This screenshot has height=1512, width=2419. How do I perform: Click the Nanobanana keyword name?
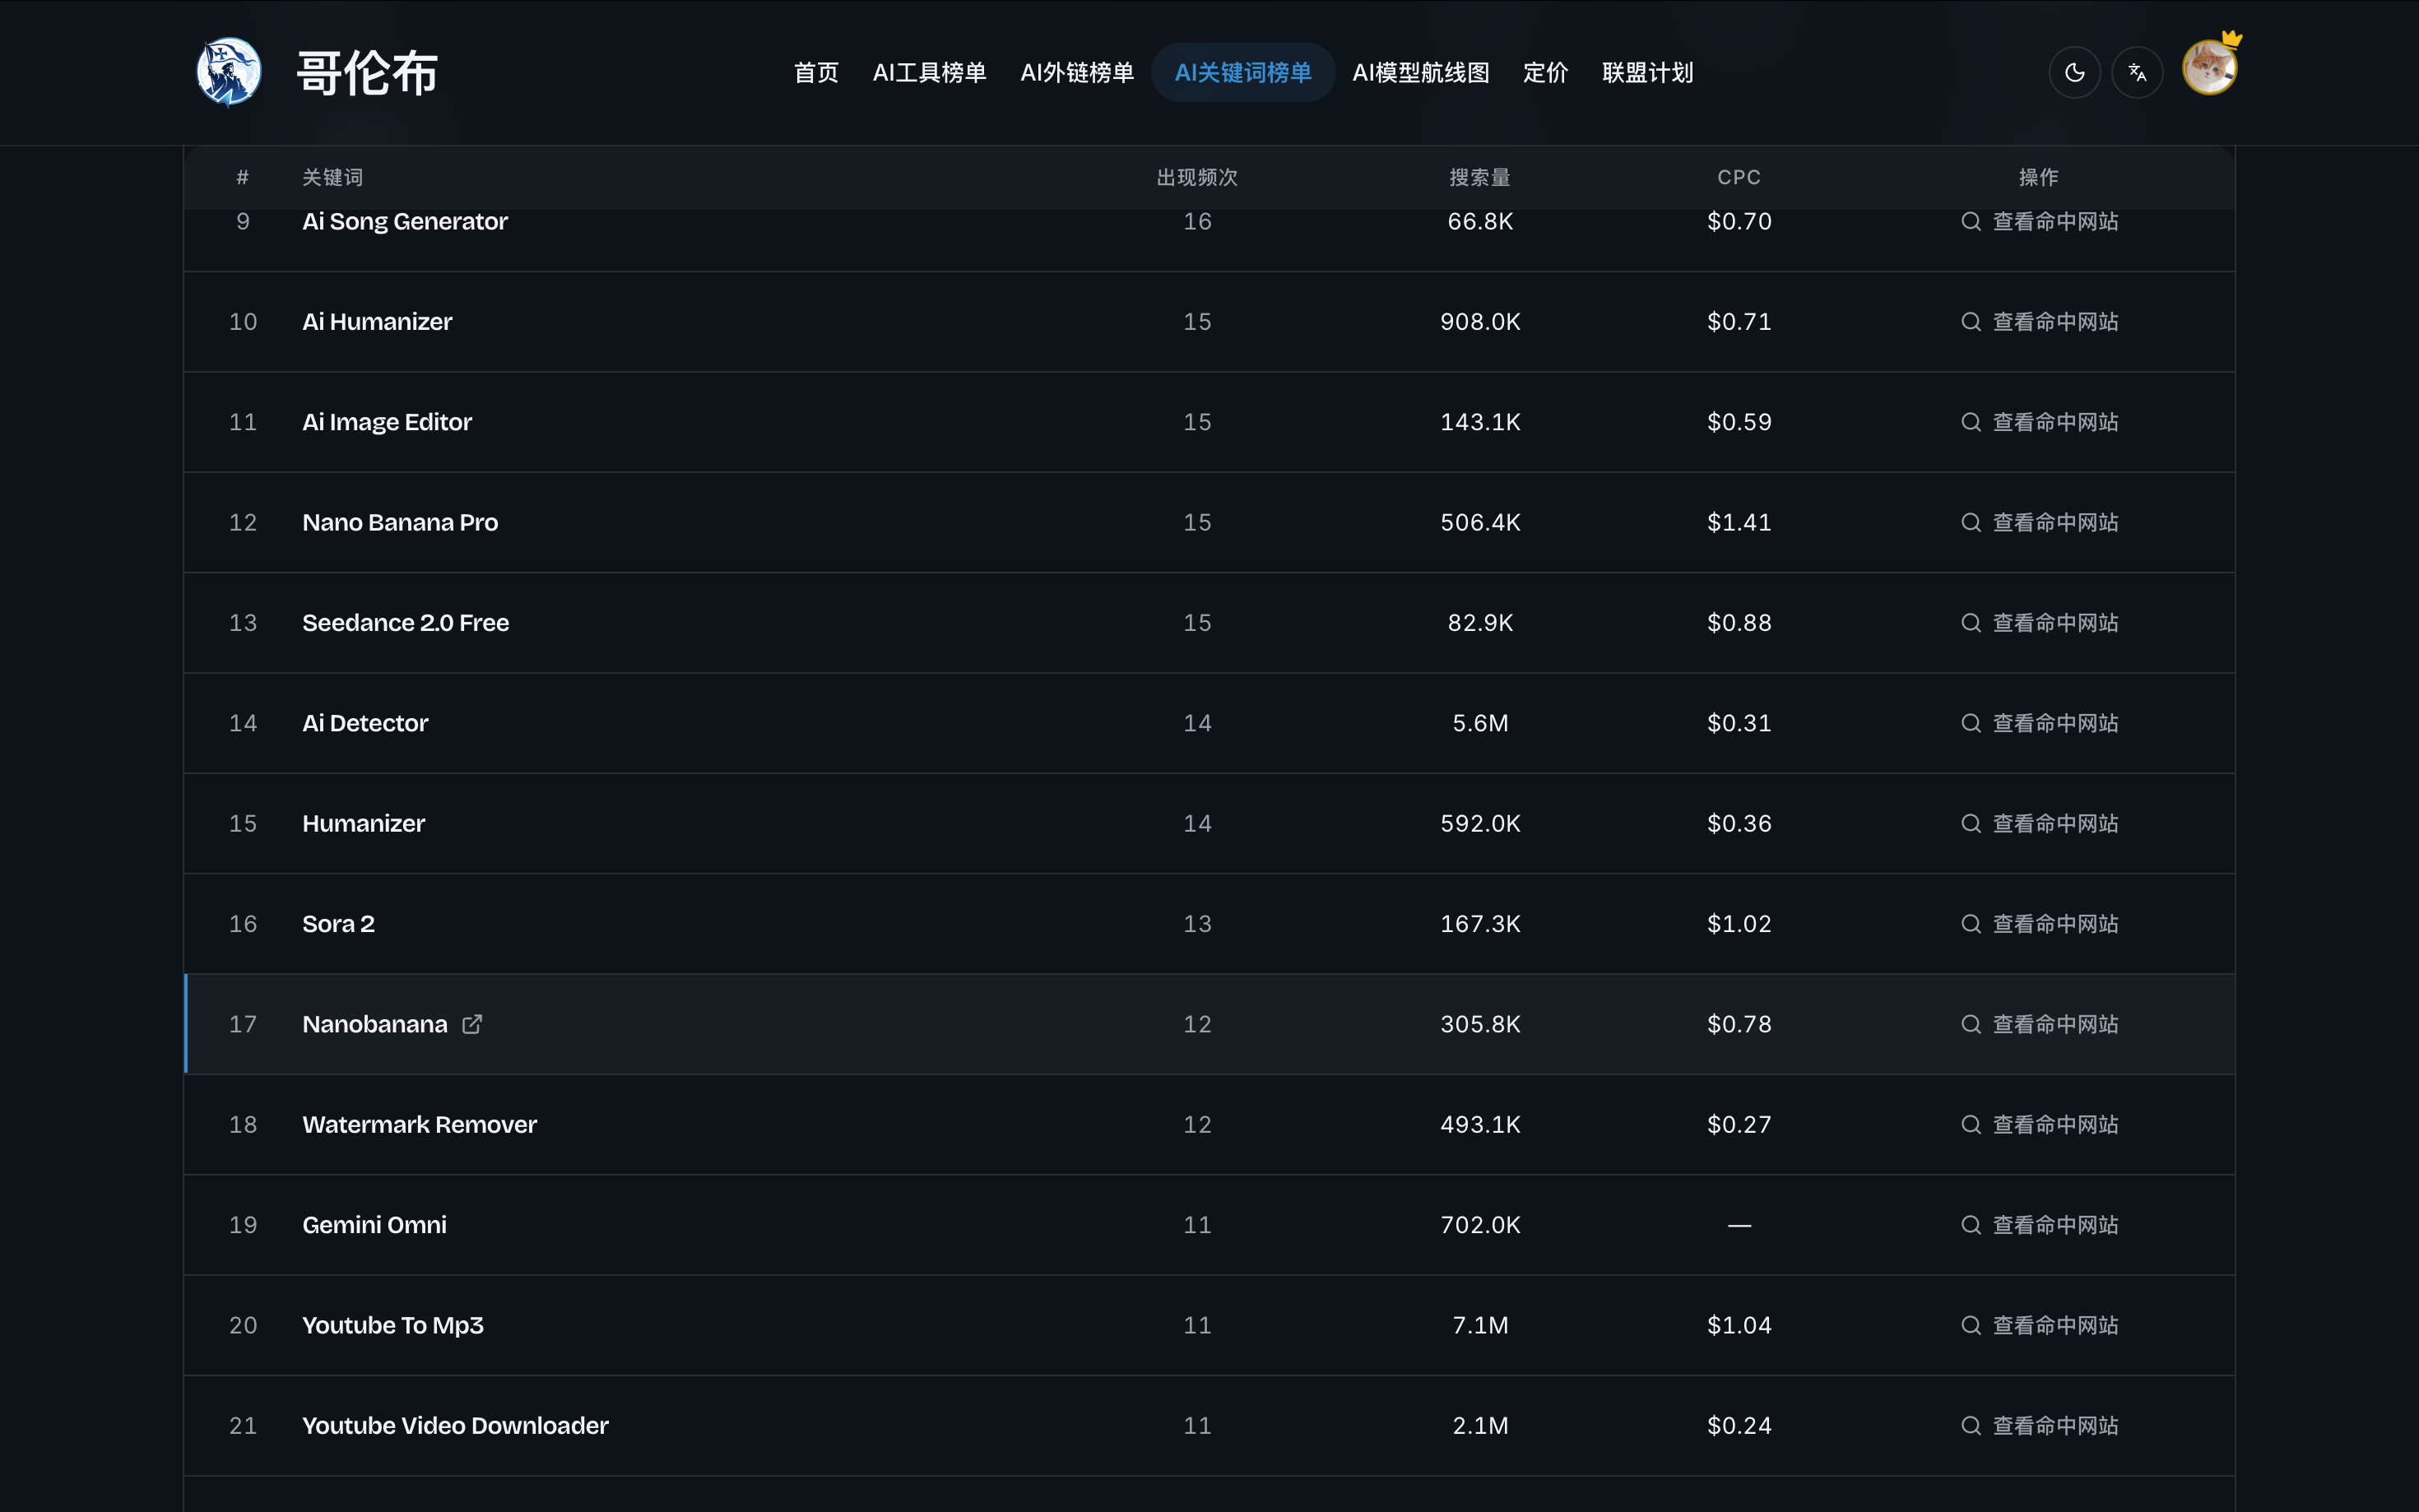375,1024
